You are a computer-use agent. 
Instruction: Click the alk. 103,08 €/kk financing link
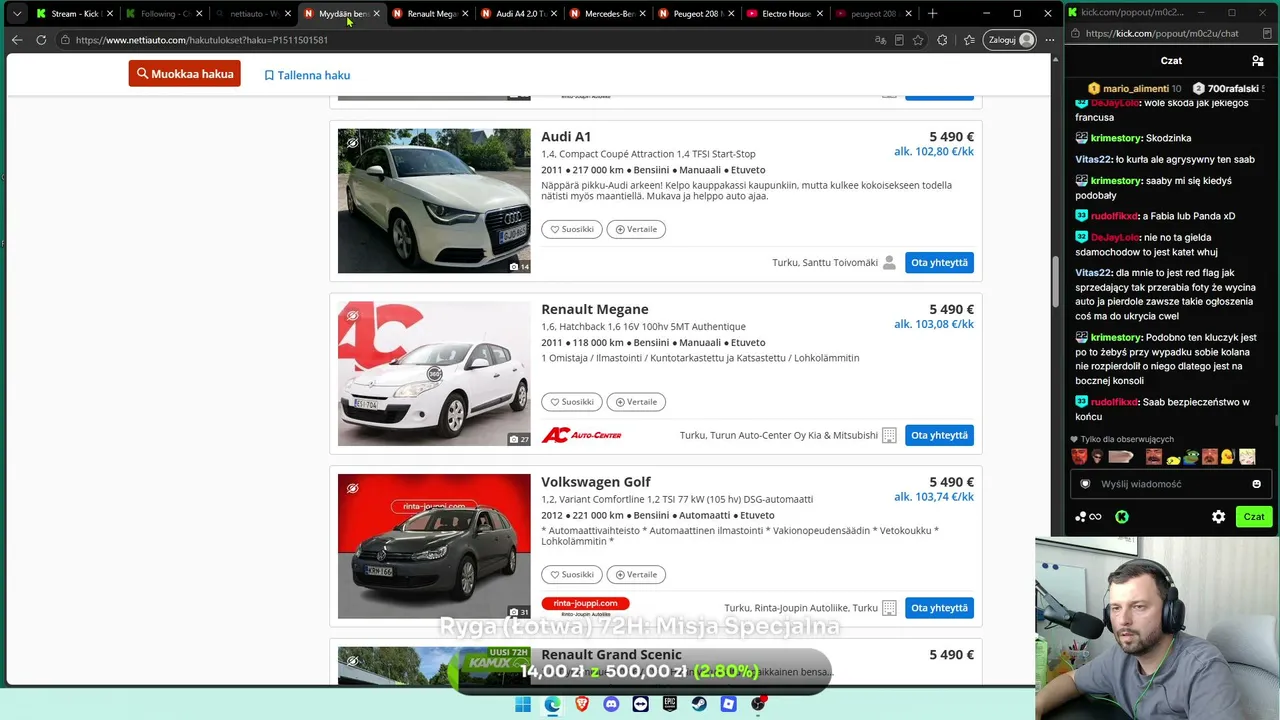pos(934,324)
